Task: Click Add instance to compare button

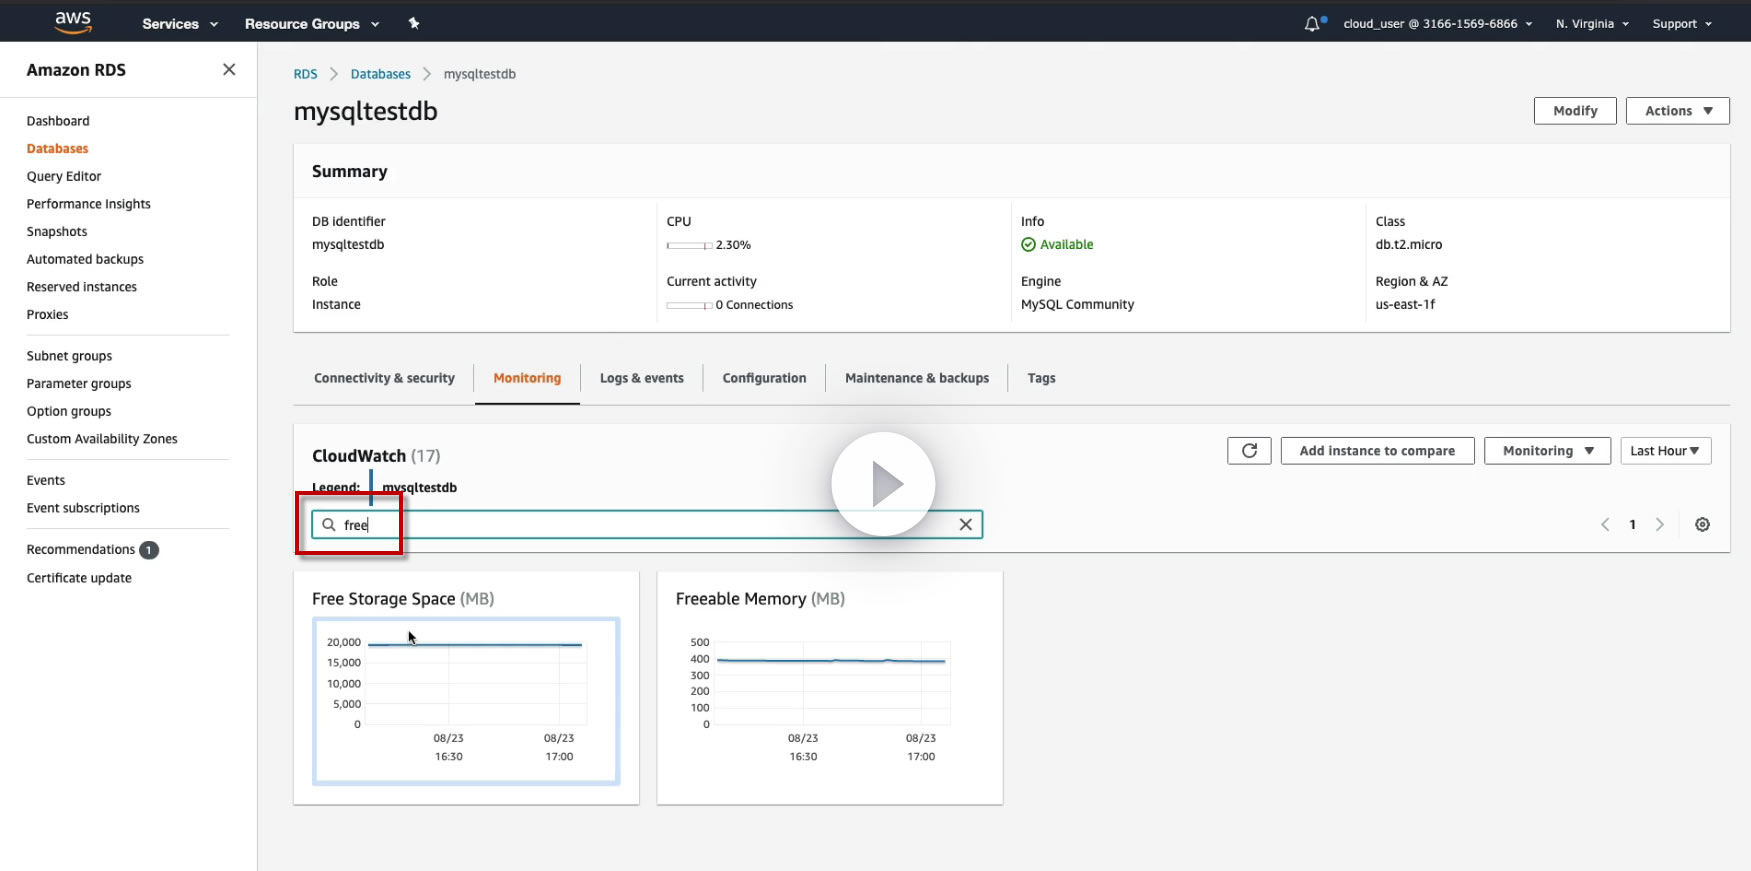Action: coord(1377,451)
